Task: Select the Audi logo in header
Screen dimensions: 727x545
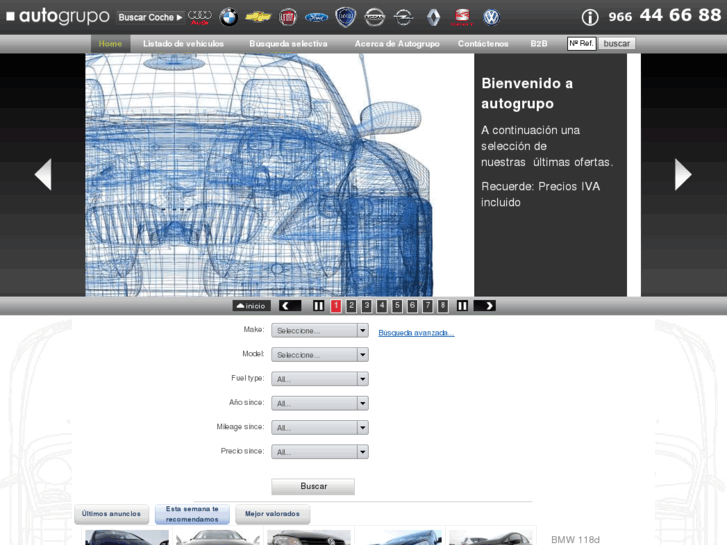Action: 200,17
